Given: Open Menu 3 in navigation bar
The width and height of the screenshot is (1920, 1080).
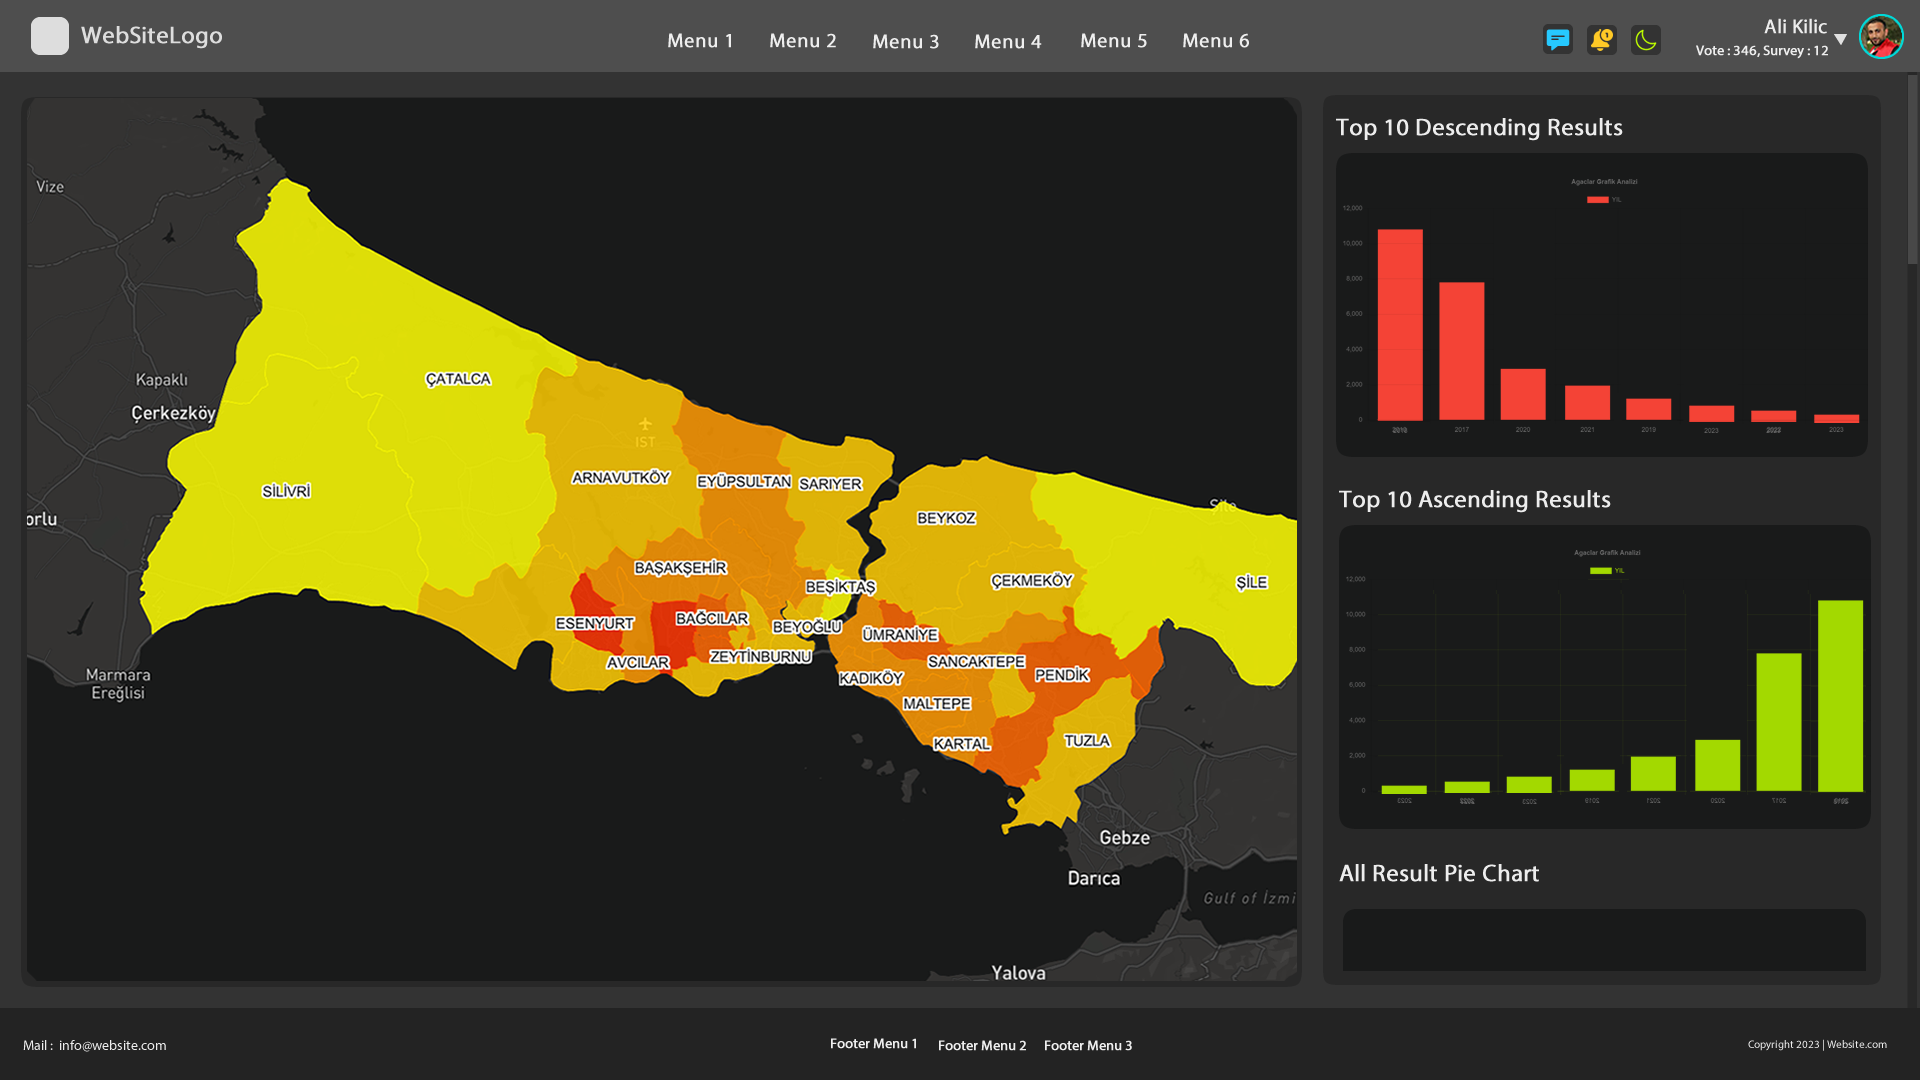Looking at the screenshot, I should pyautogui.click(x=906, y=42).
